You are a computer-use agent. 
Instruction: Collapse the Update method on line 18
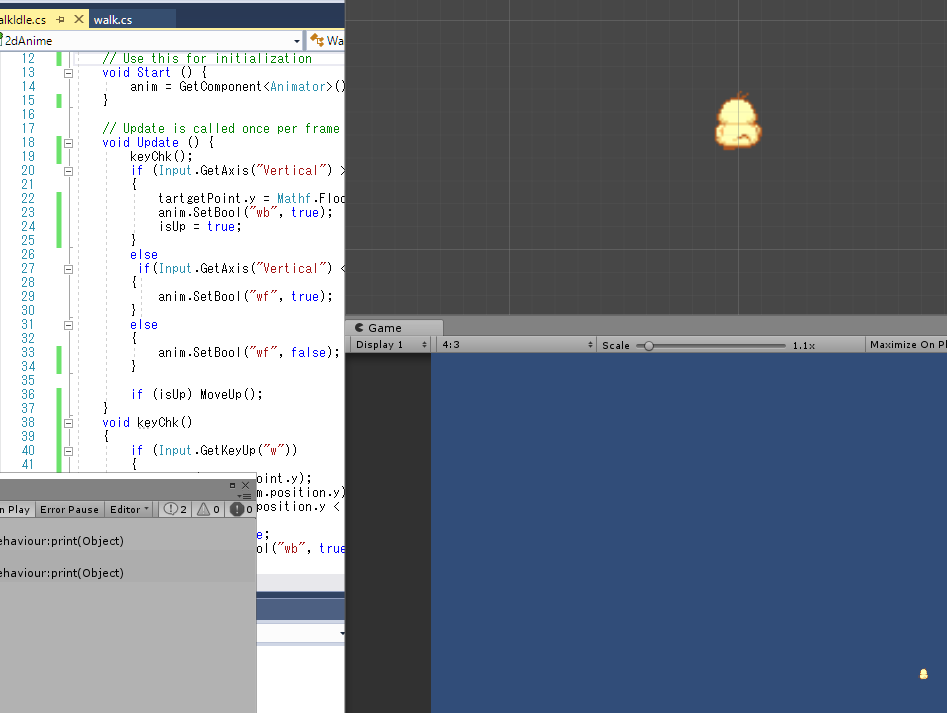click(x=68, y=143)
